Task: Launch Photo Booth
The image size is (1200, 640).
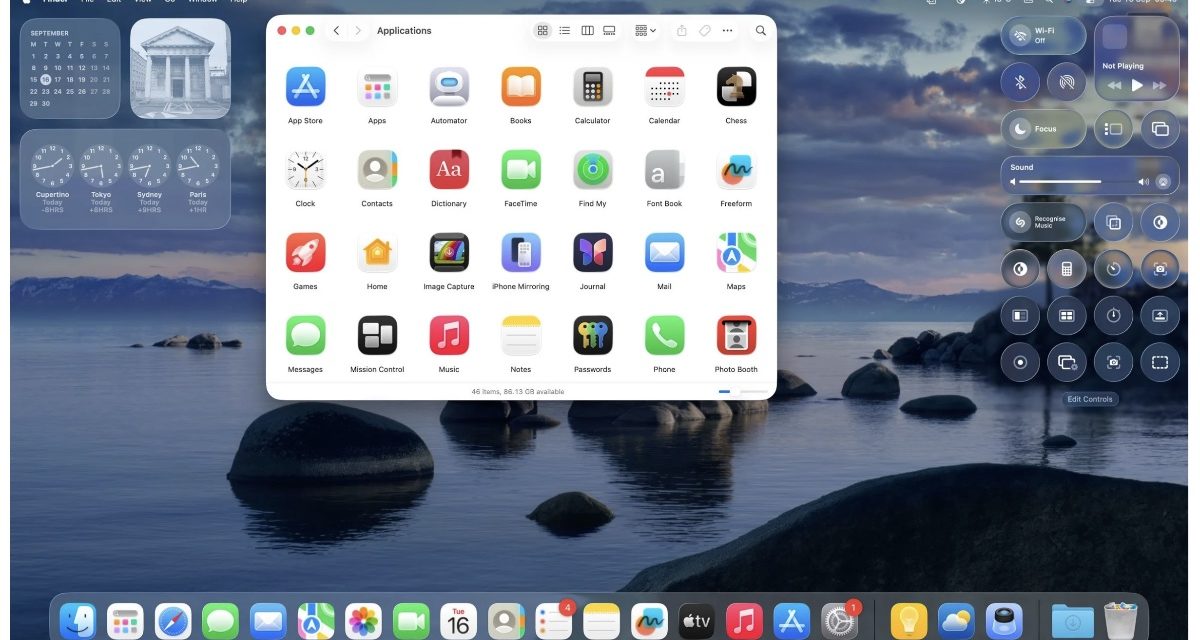Action: (736, 335)
